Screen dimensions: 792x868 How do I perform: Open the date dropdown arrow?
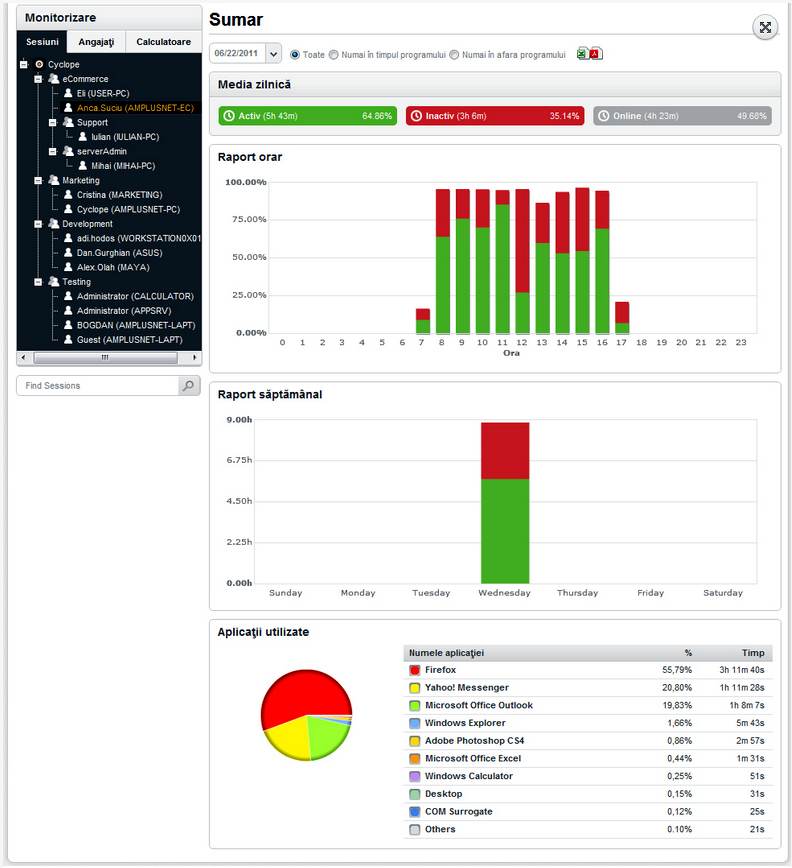[273, 54]
